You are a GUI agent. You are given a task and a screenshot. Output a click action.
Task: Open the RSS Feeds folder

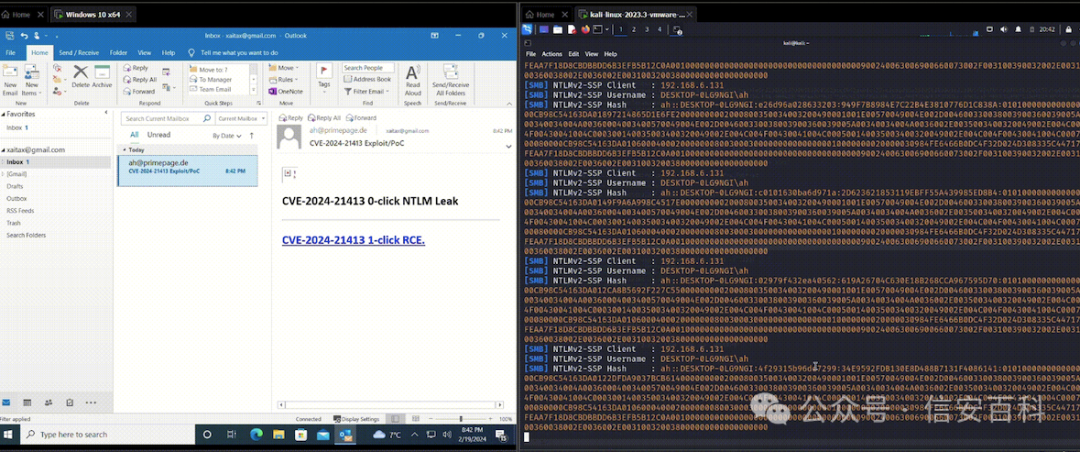(19, 211)
